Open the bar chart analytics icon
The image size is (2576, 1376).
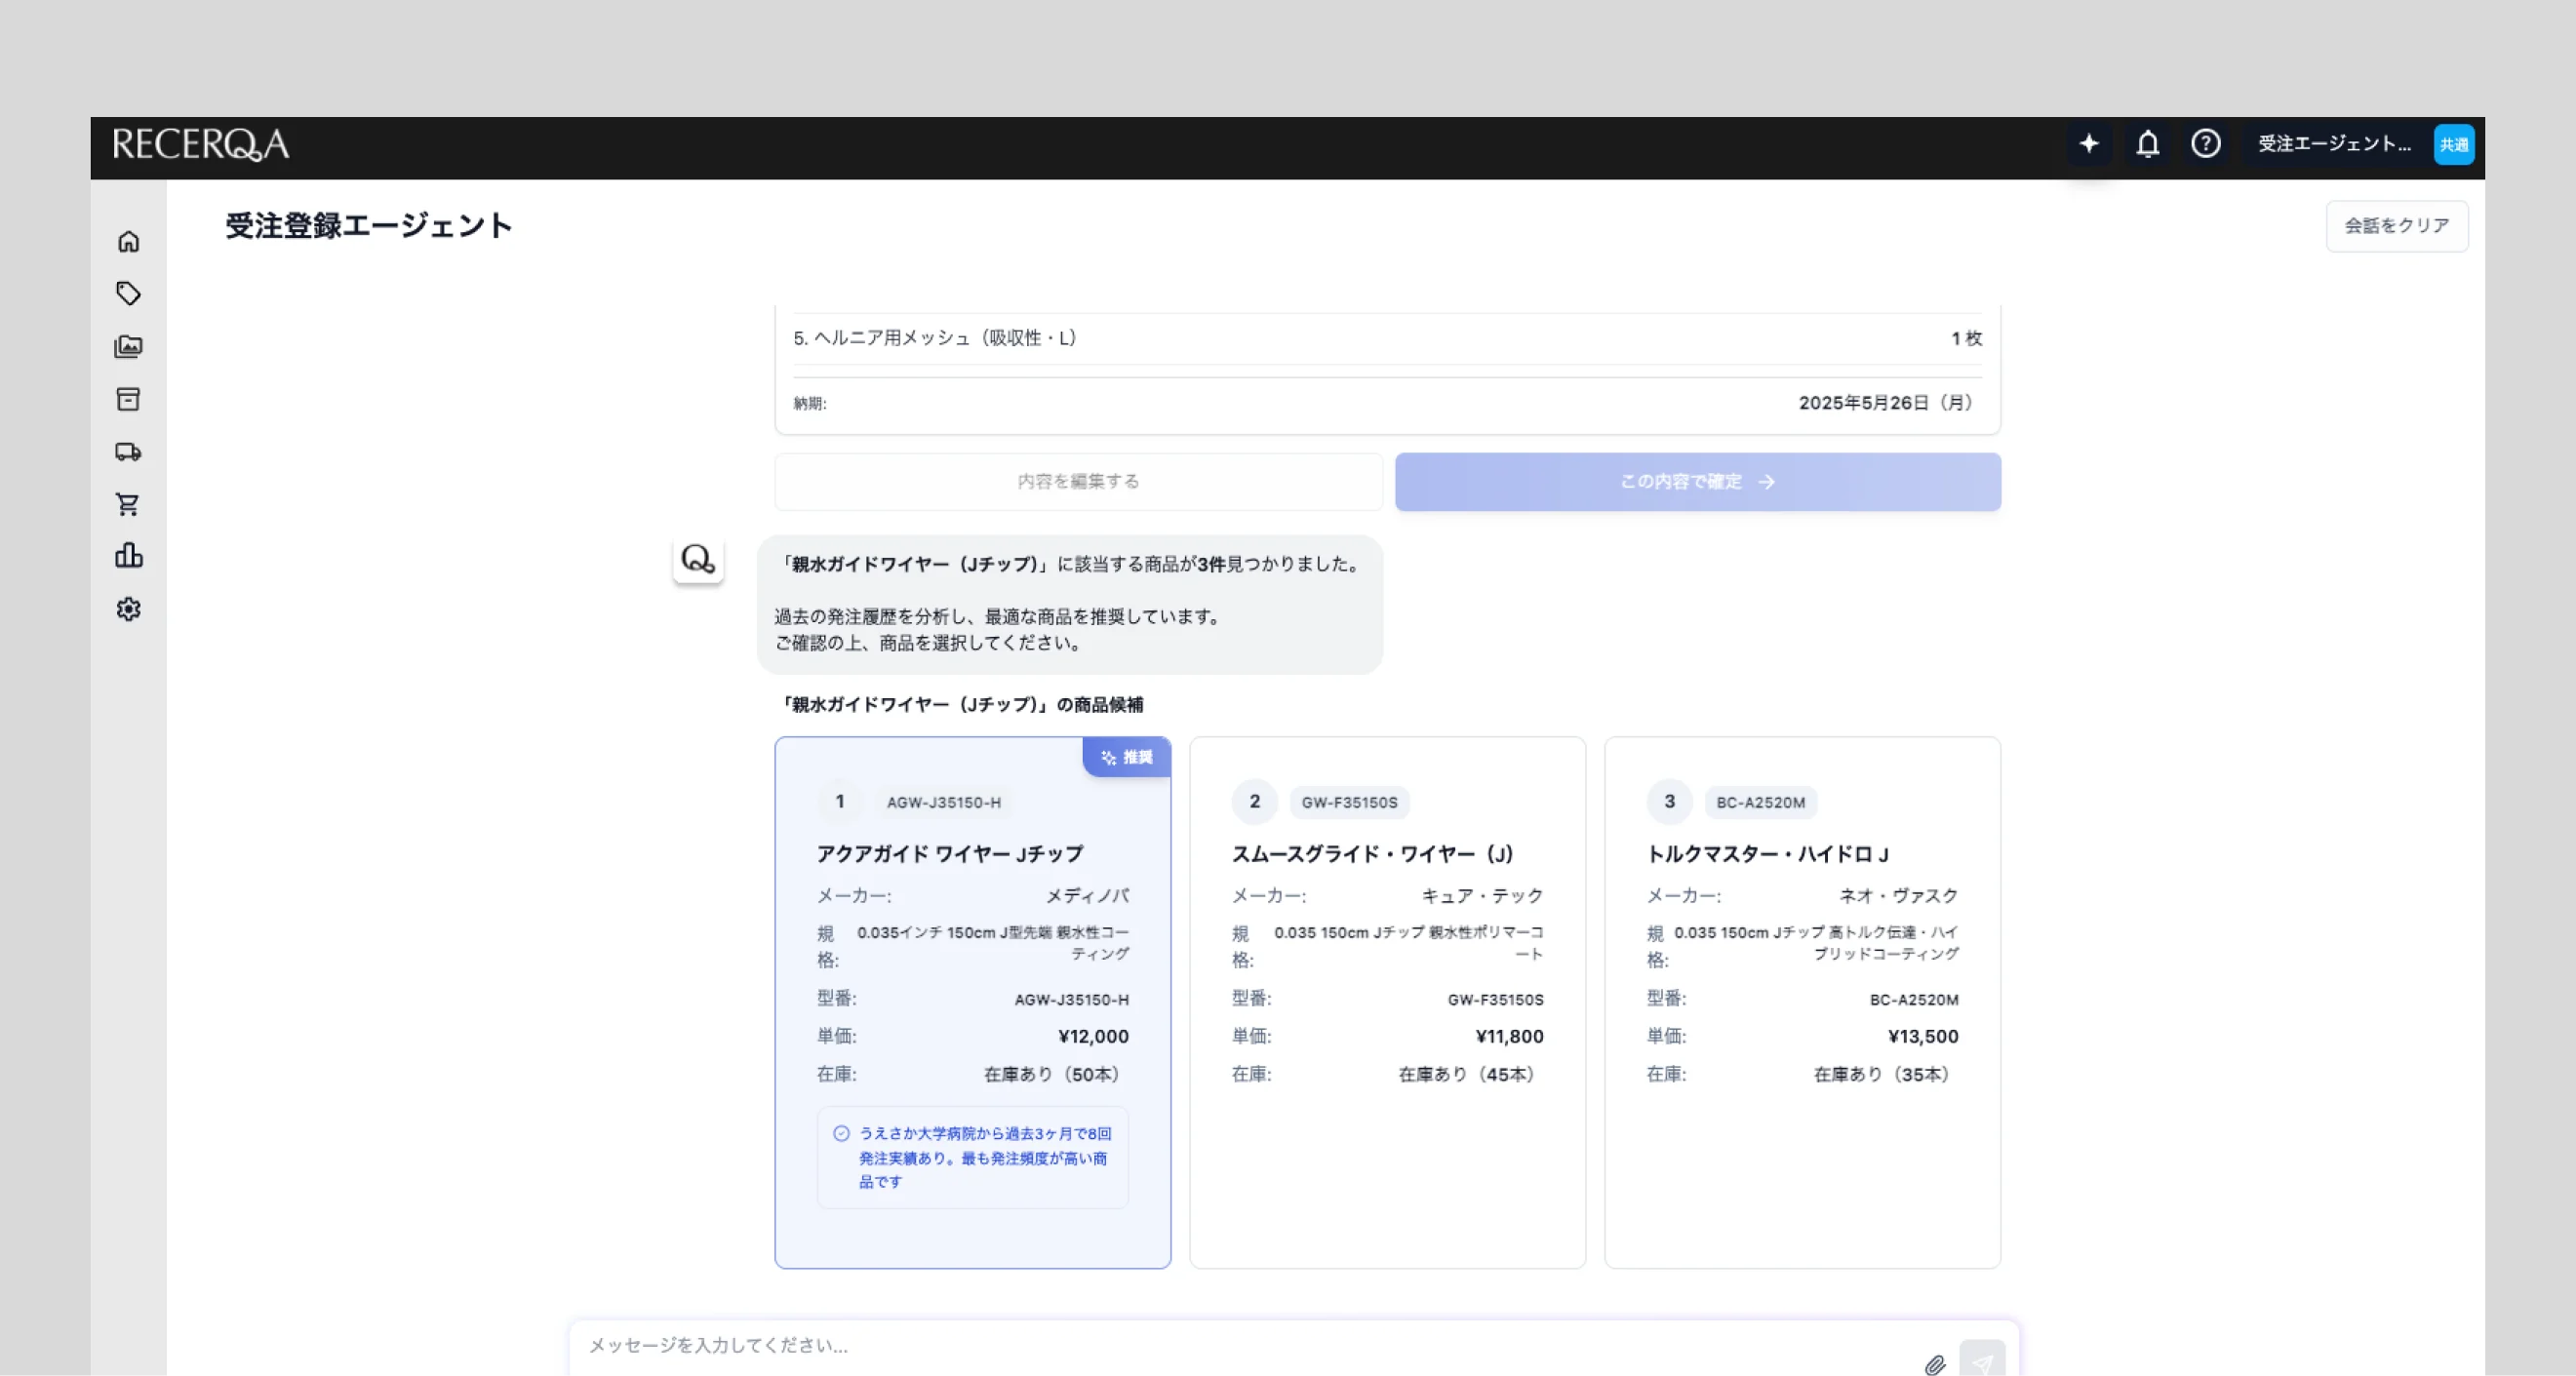point(128,556)
